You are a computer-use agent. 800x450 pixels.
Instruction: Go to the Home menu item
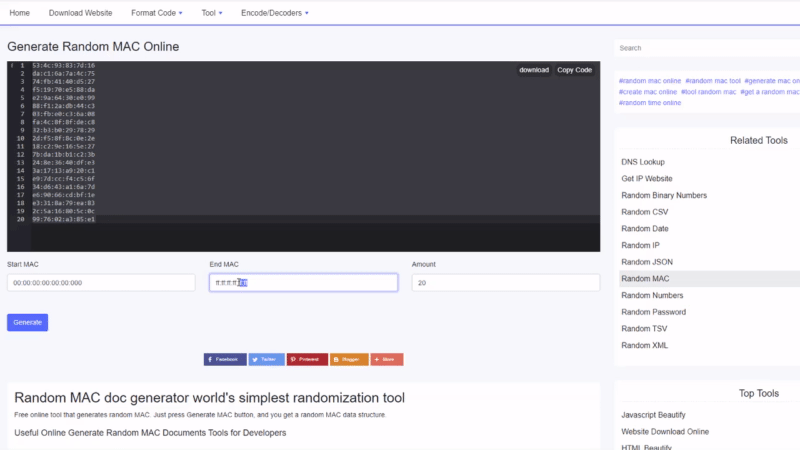point(19,13)
